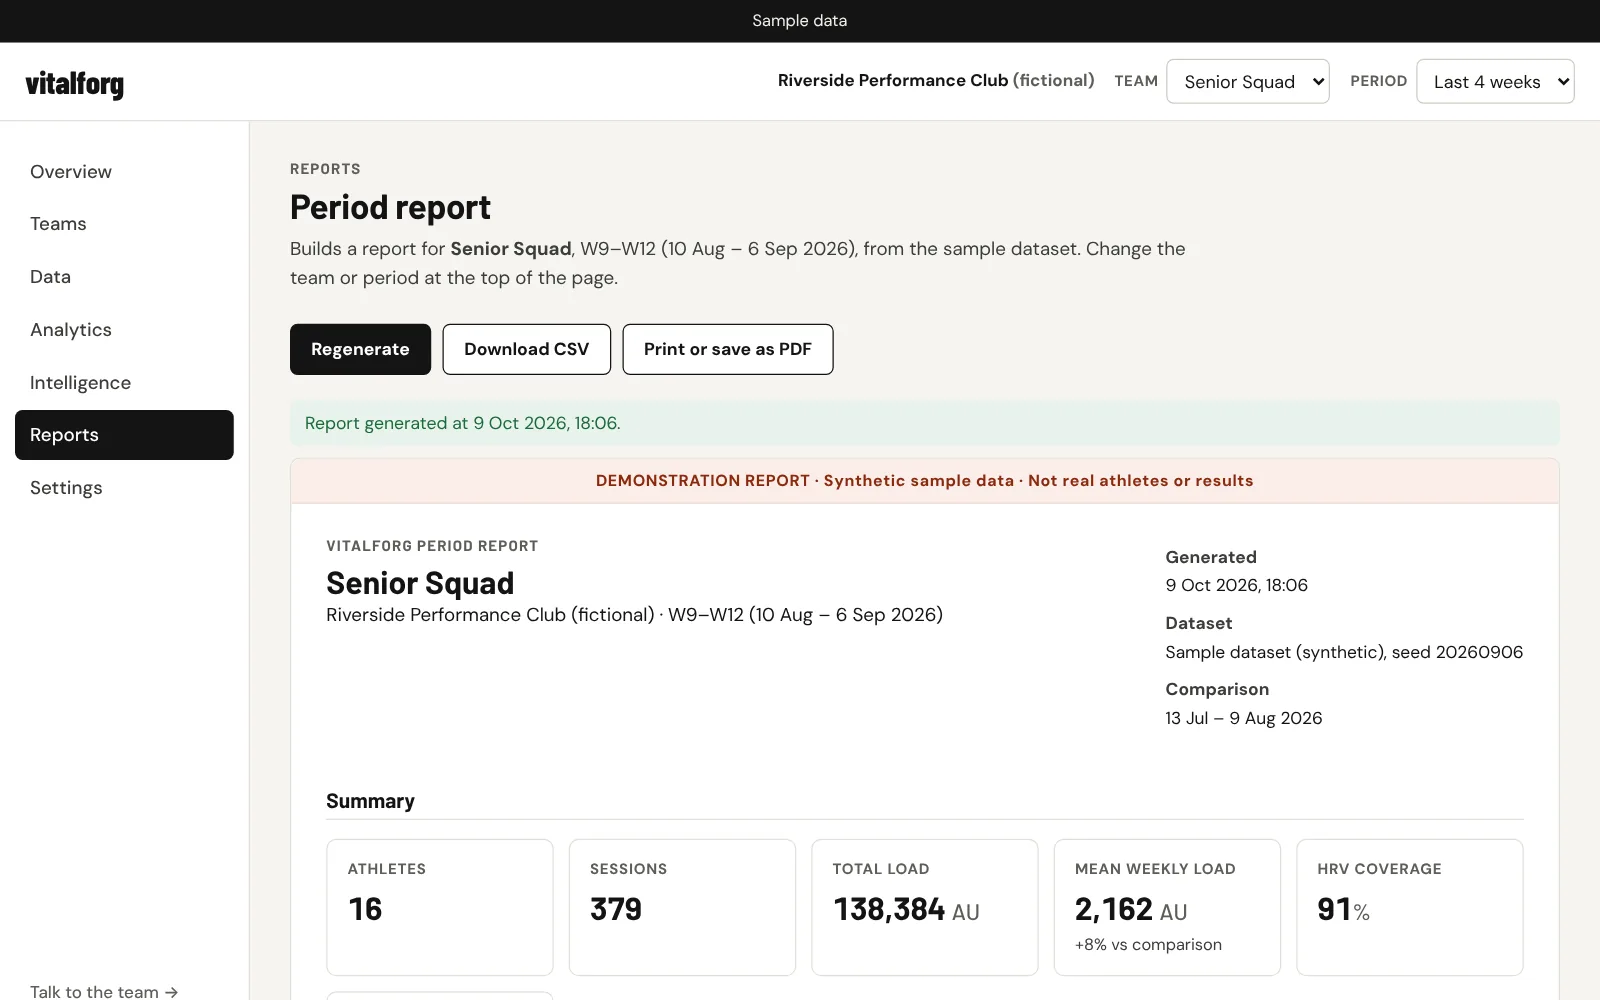Click the comparison range 13 Jul – 9 Aug 2026

tap(1243, 718)
